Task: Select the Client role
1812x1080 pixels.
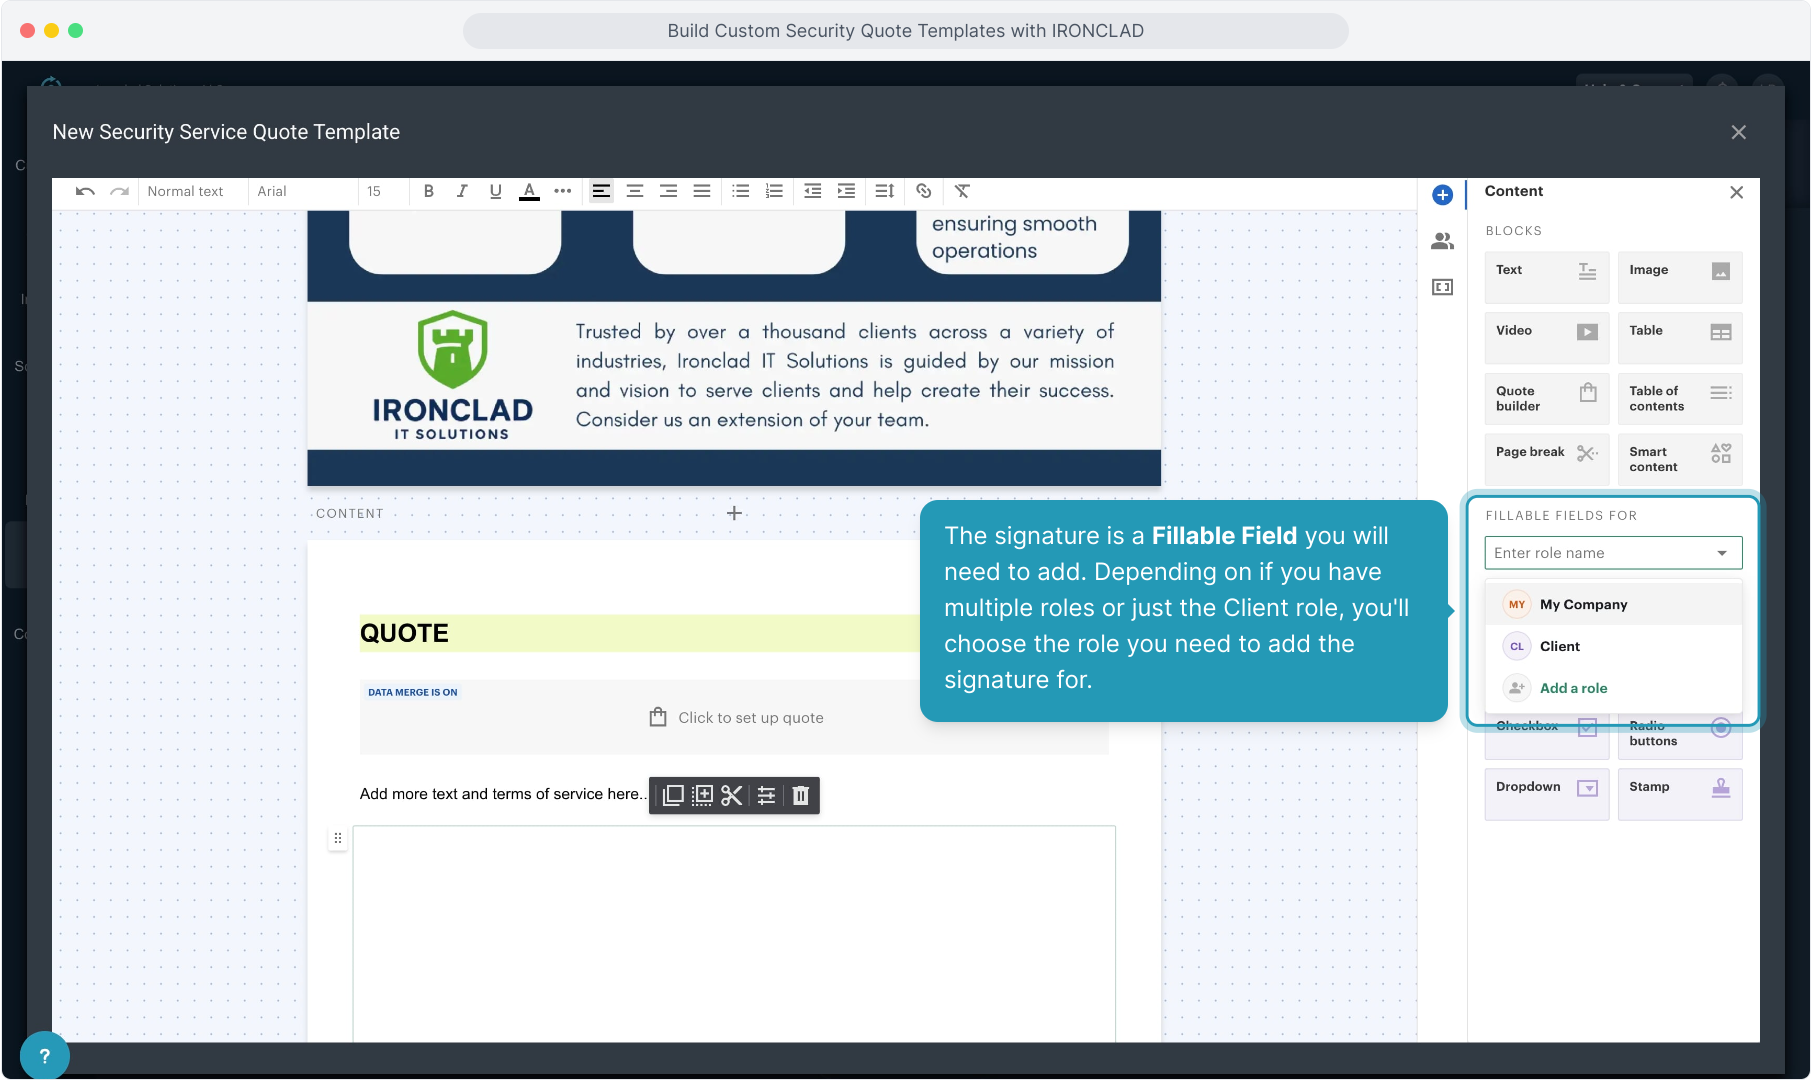Action: pyautogui.click(x=1613, y=646)
